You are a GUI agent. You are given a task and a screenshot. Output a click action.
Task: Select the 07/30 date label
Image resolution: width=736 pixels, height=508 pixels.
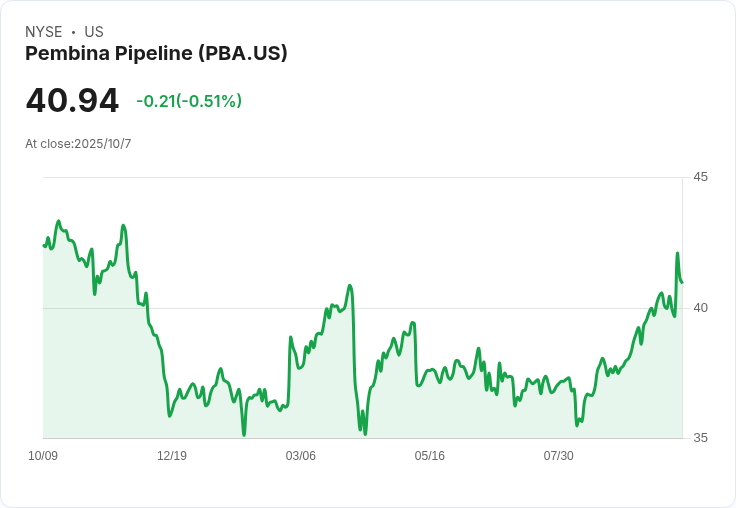(558, 456)
